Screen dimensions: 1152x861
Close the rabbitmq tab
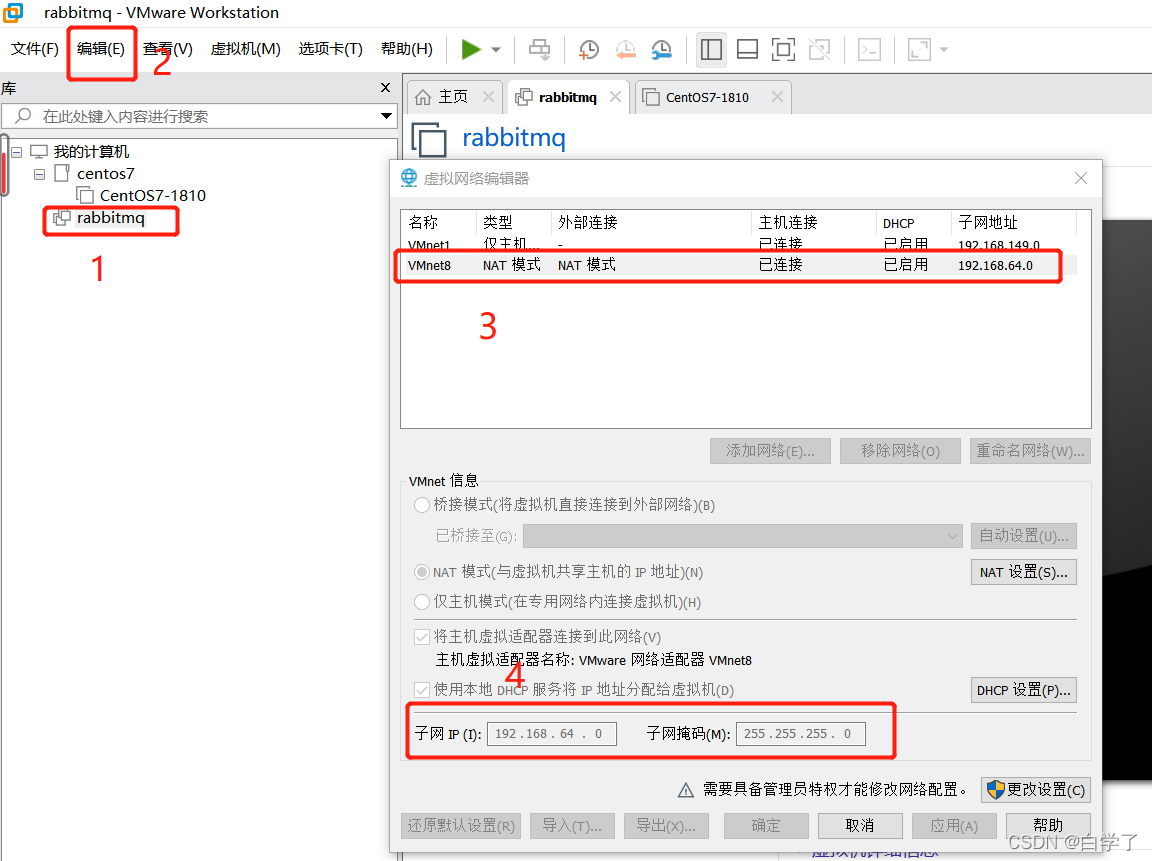pos(615,96)
